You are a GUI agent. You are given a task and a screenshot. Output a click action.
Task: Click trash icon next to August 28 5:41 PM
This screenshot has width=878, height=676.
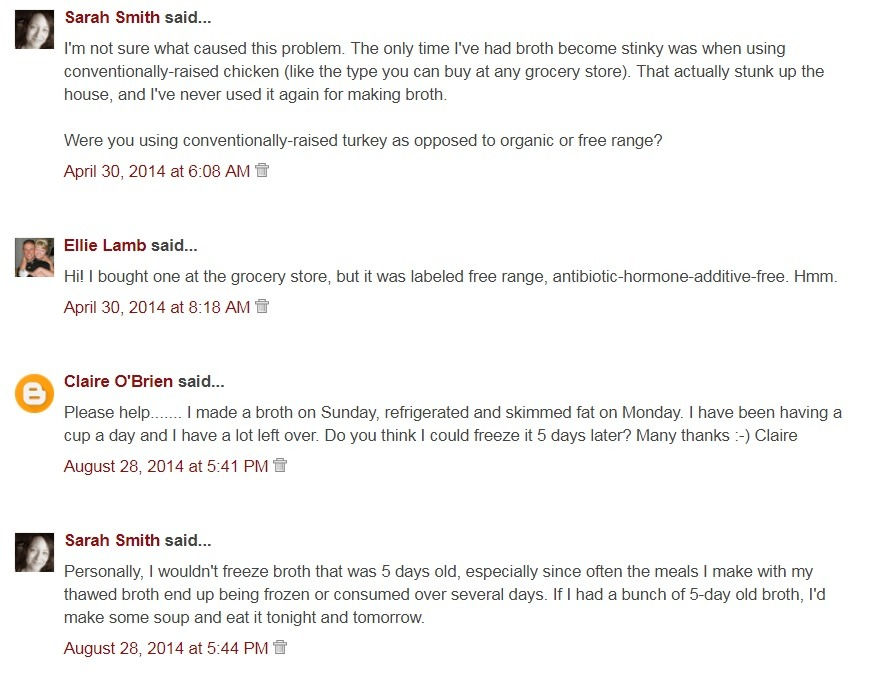(280, 465)
